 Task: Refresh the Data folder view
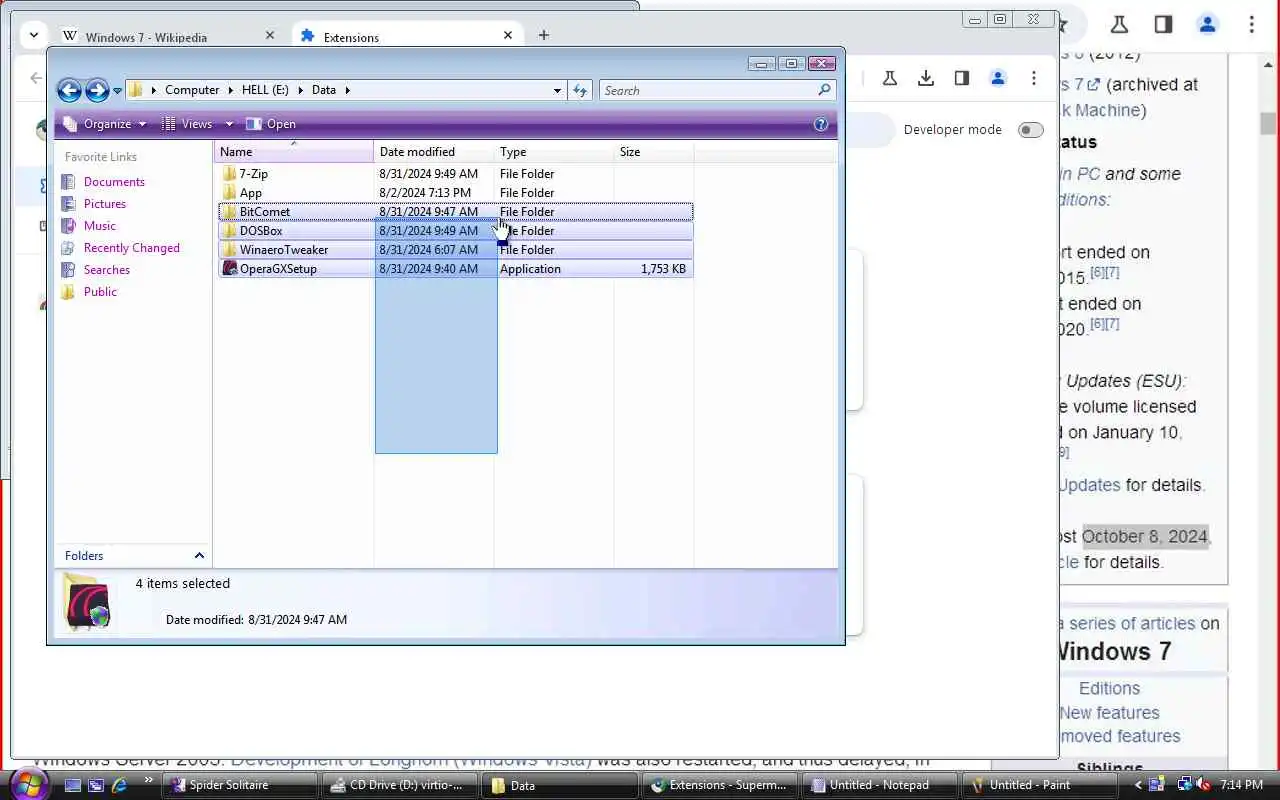(580, 90)
